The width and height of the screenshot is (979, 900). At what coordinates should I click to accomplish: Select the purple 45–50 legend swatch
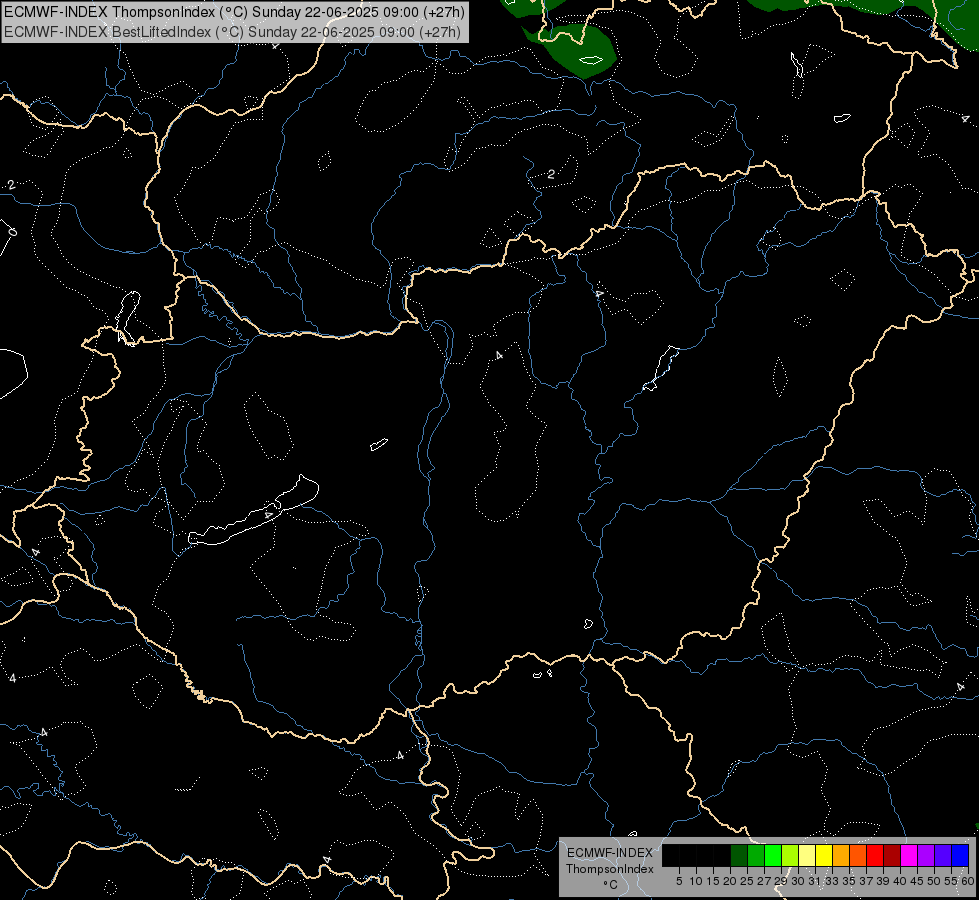pyautogui.click(x=925, y=855)
